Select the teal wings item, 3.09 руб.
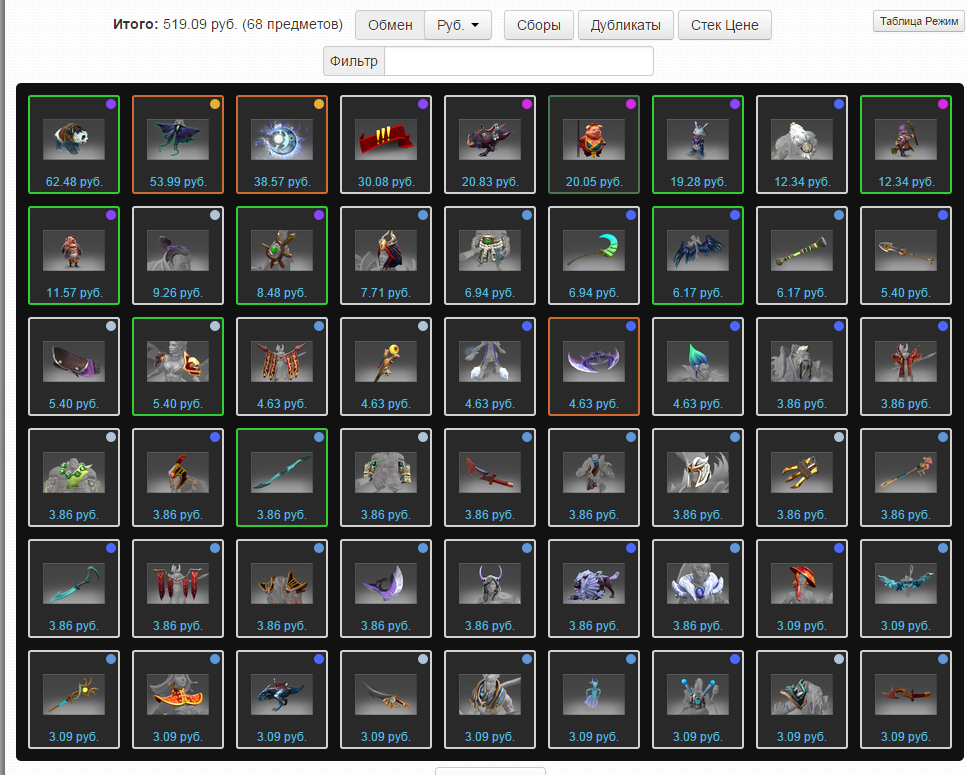Screen dimensions: 968x775 906,589
